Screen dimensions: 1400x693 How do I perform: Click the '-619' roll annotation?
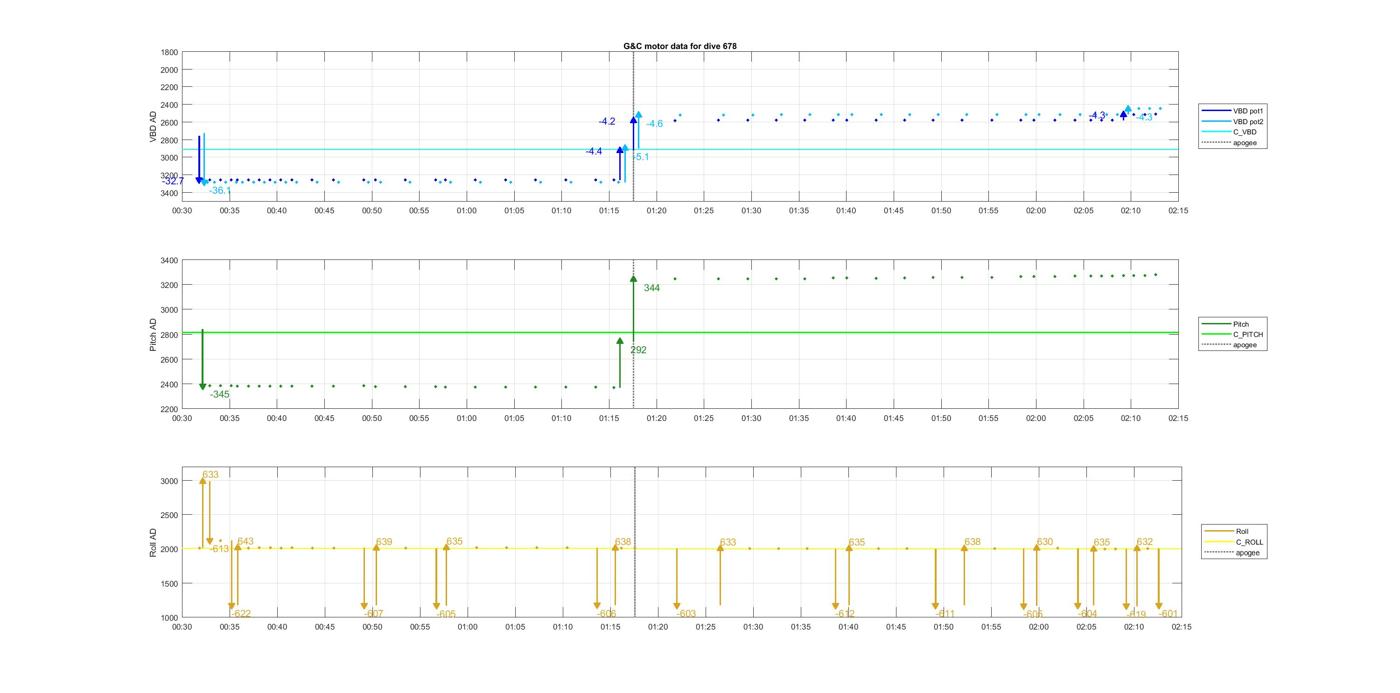[x=1136, y=614]
